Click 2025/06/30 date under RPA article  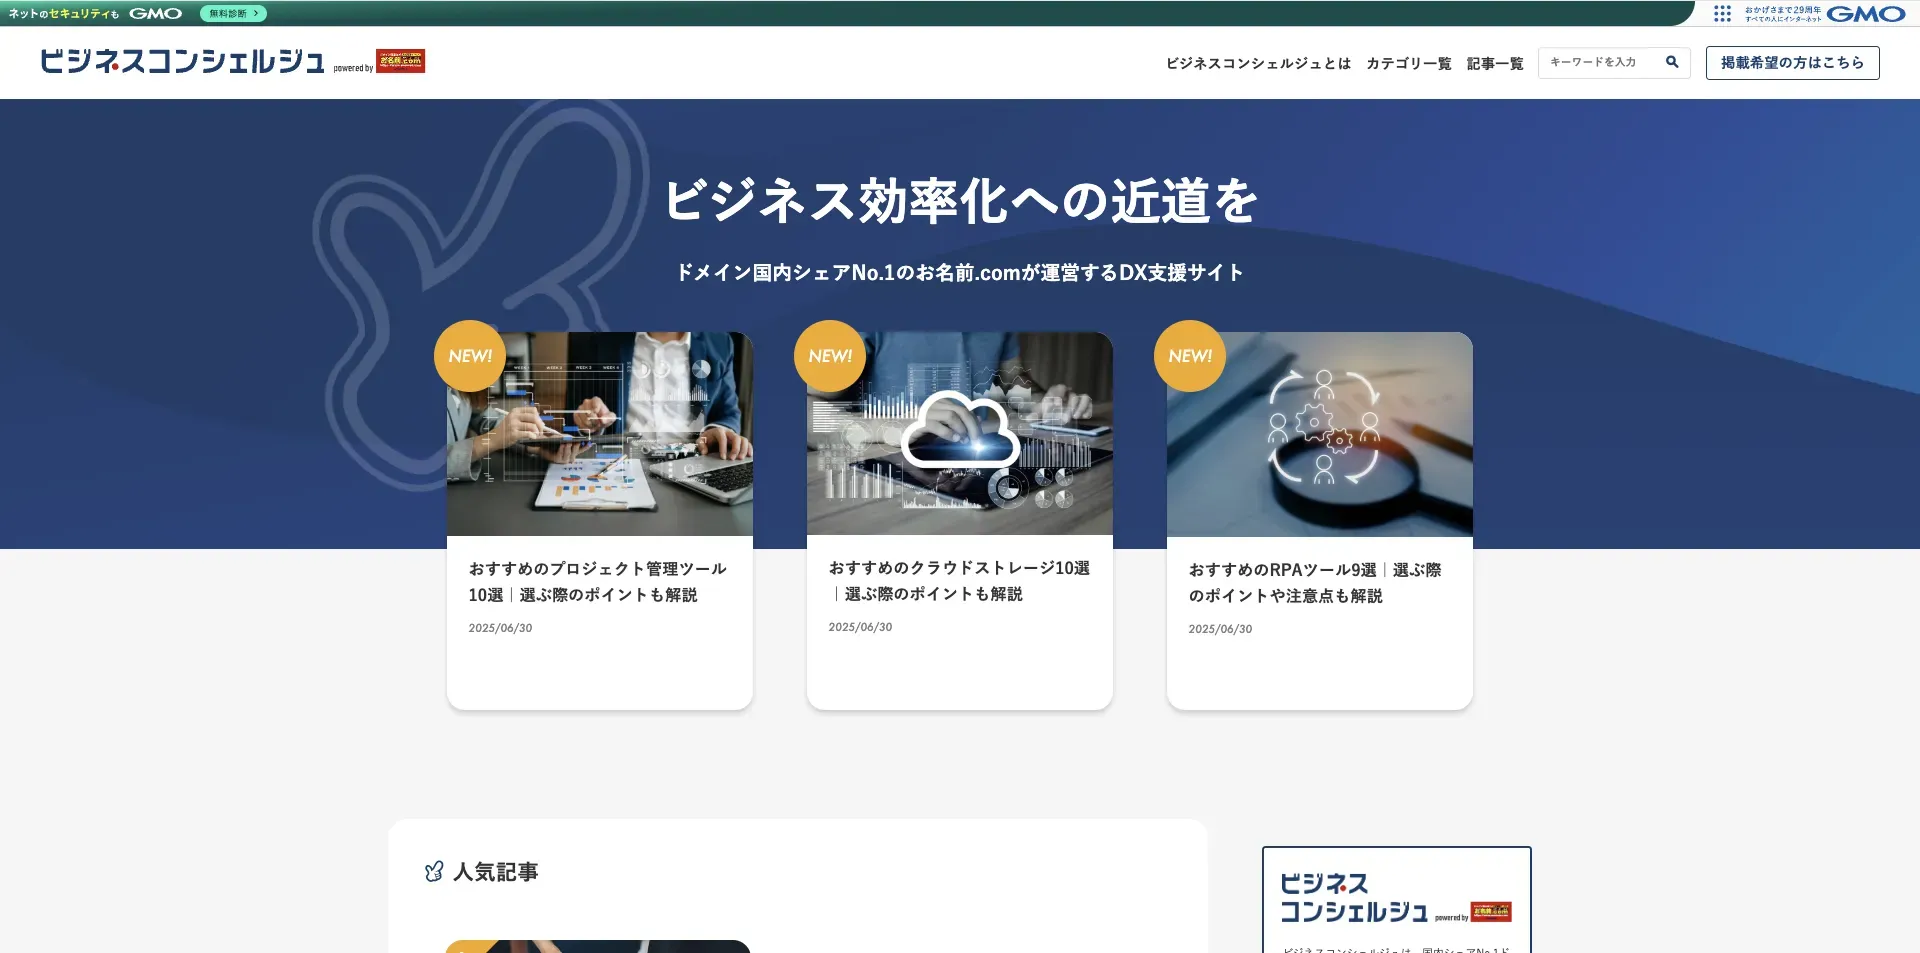(x=1220, y=629)
